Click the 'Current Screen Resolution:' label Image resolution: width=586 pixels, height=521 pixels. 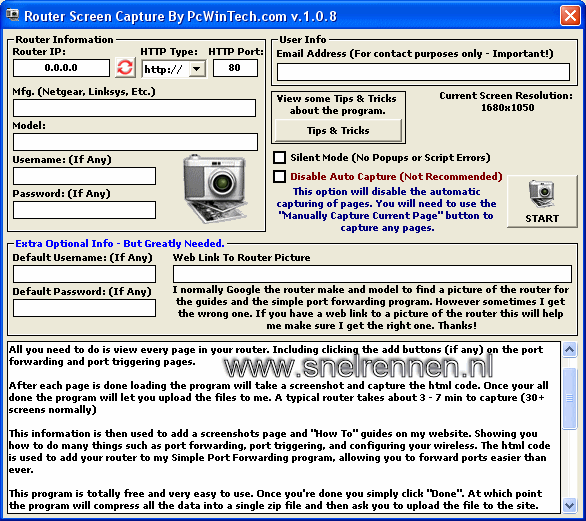pyautogui.click(x=506, y=96)
